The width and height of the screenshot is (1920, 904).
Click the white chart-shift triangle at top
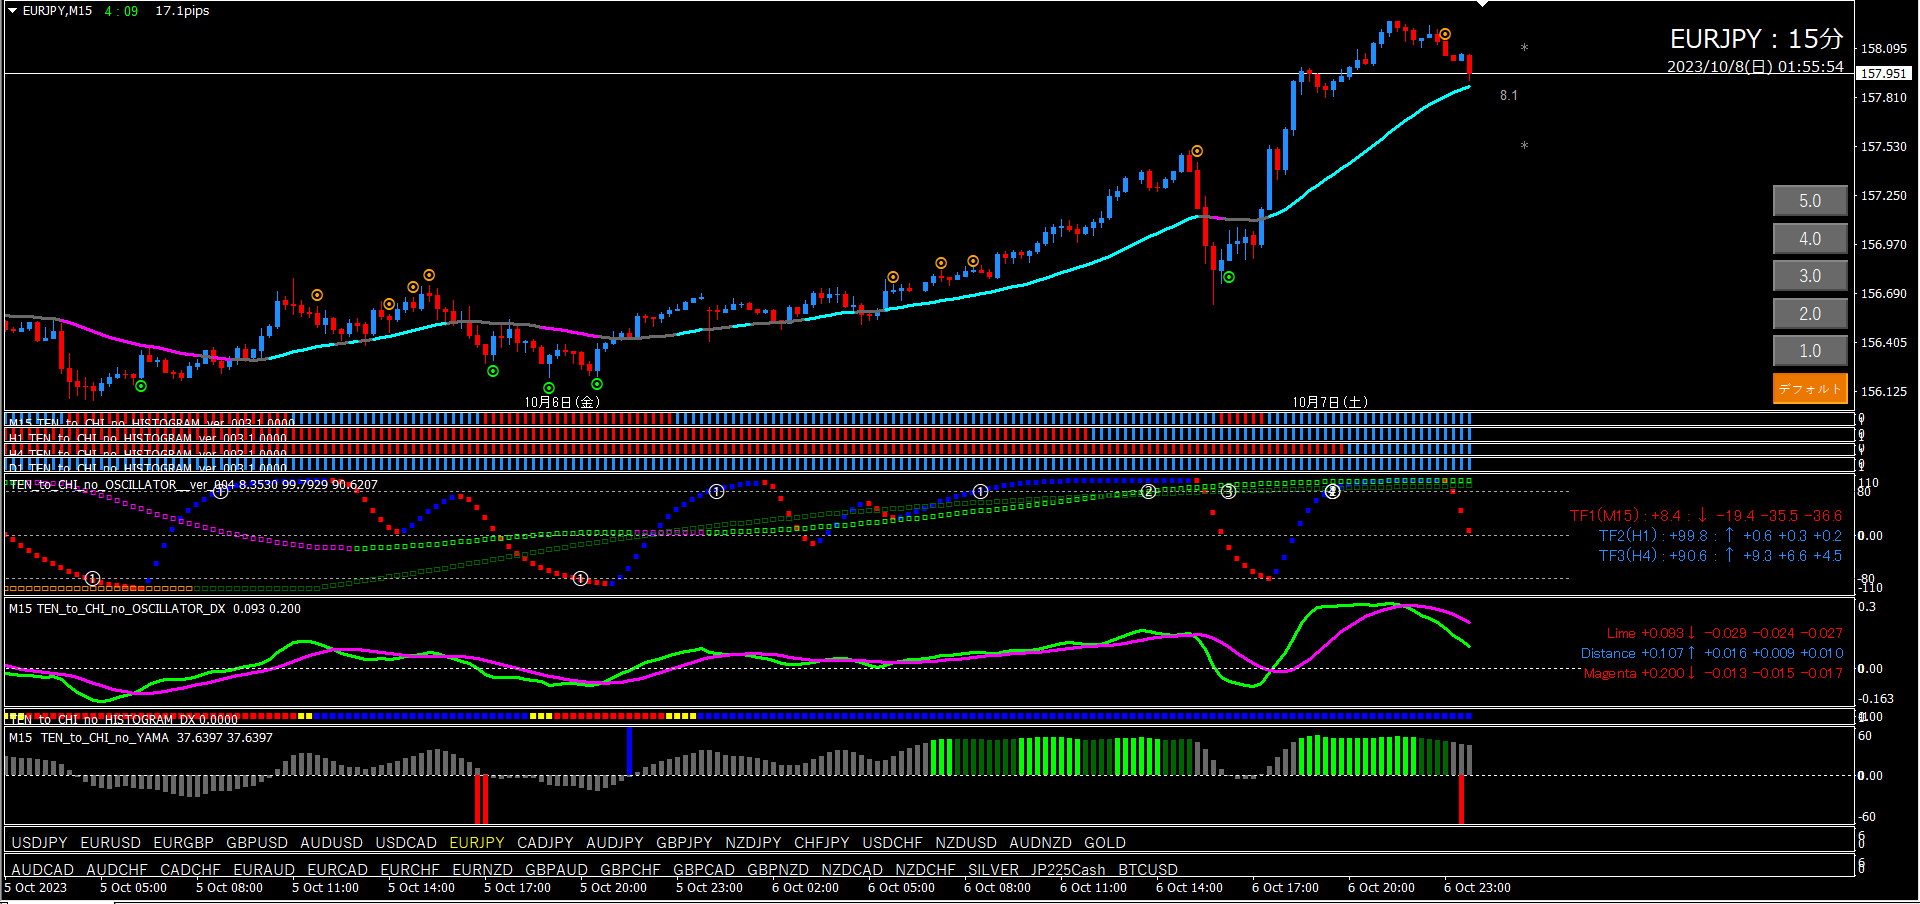(1482, 4)
